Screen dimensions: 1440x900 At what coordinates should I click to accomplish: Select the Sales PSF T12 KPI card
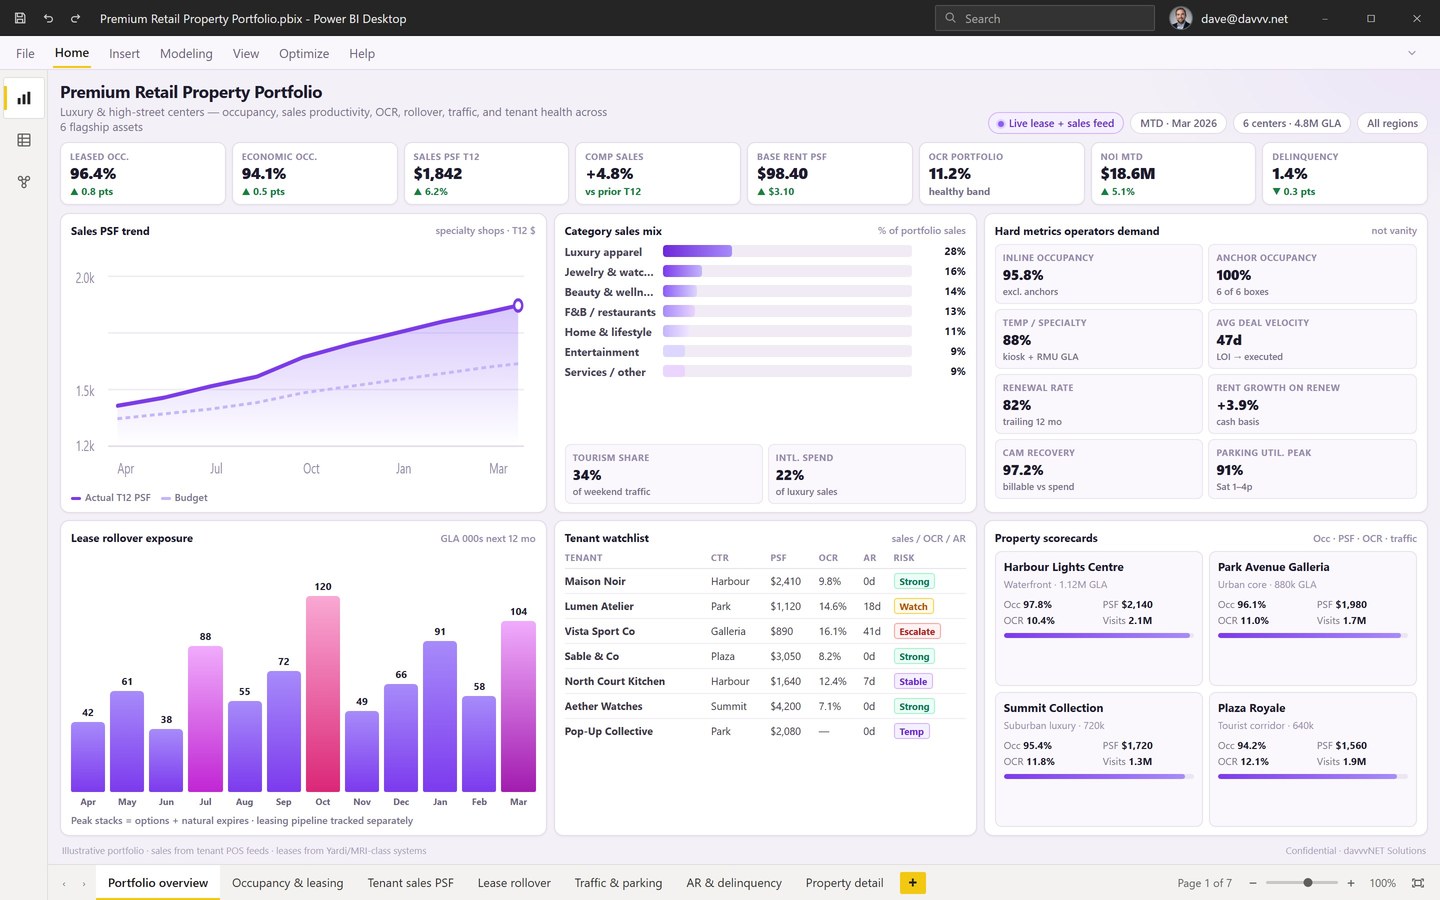coord(486,174)
